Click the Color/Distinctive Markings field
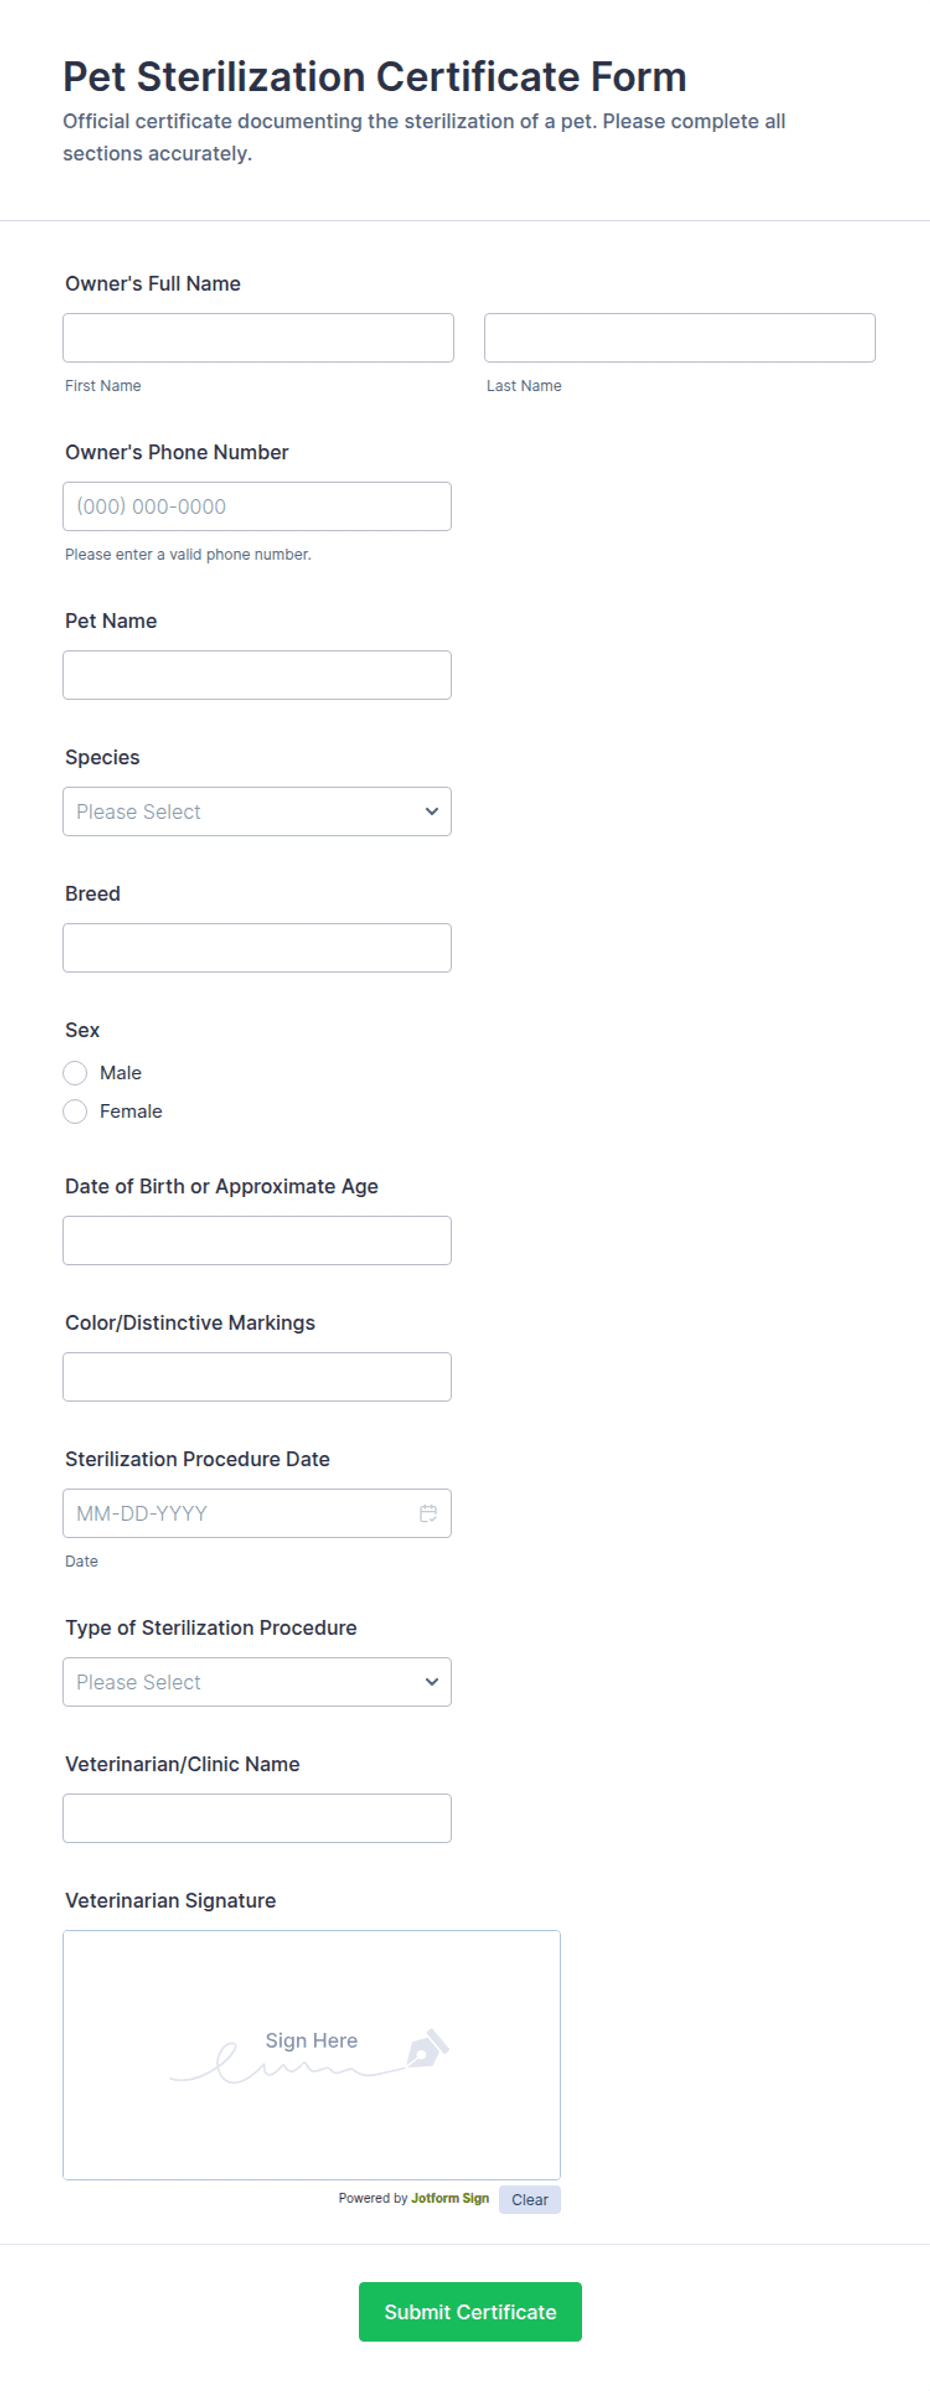The height and width of the screenshot is (2391, 930). tap(256, 1377)
